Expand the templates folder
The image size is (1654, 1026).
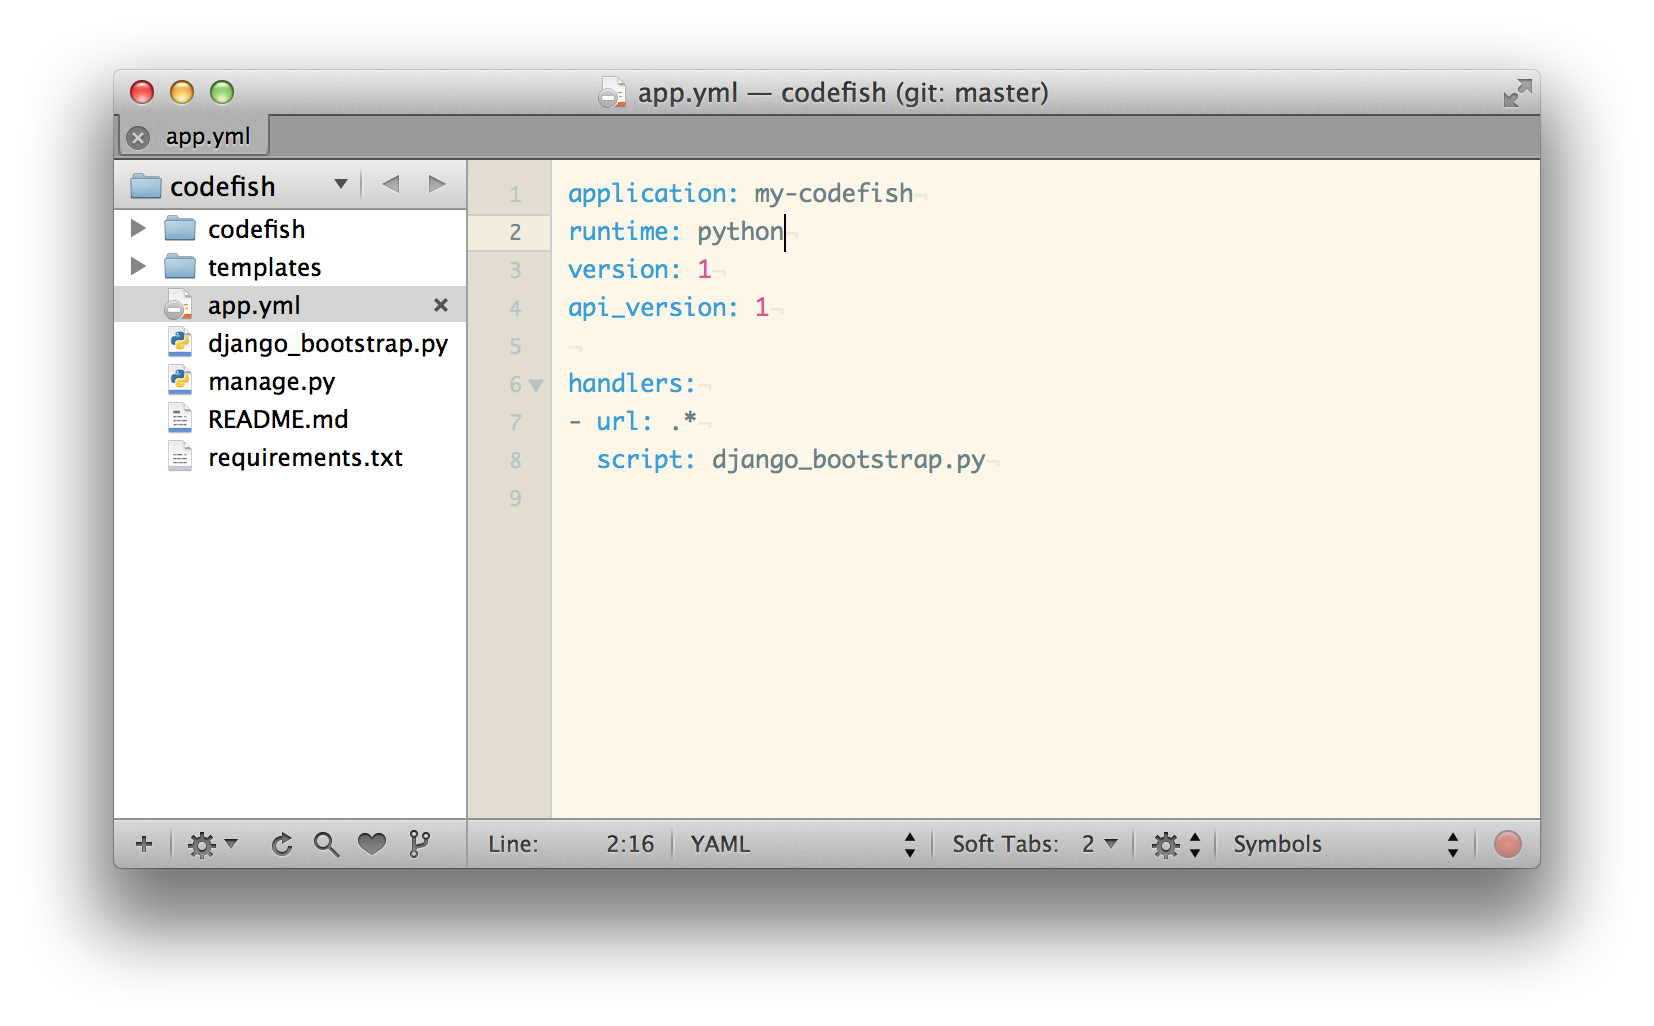point(139,267)
